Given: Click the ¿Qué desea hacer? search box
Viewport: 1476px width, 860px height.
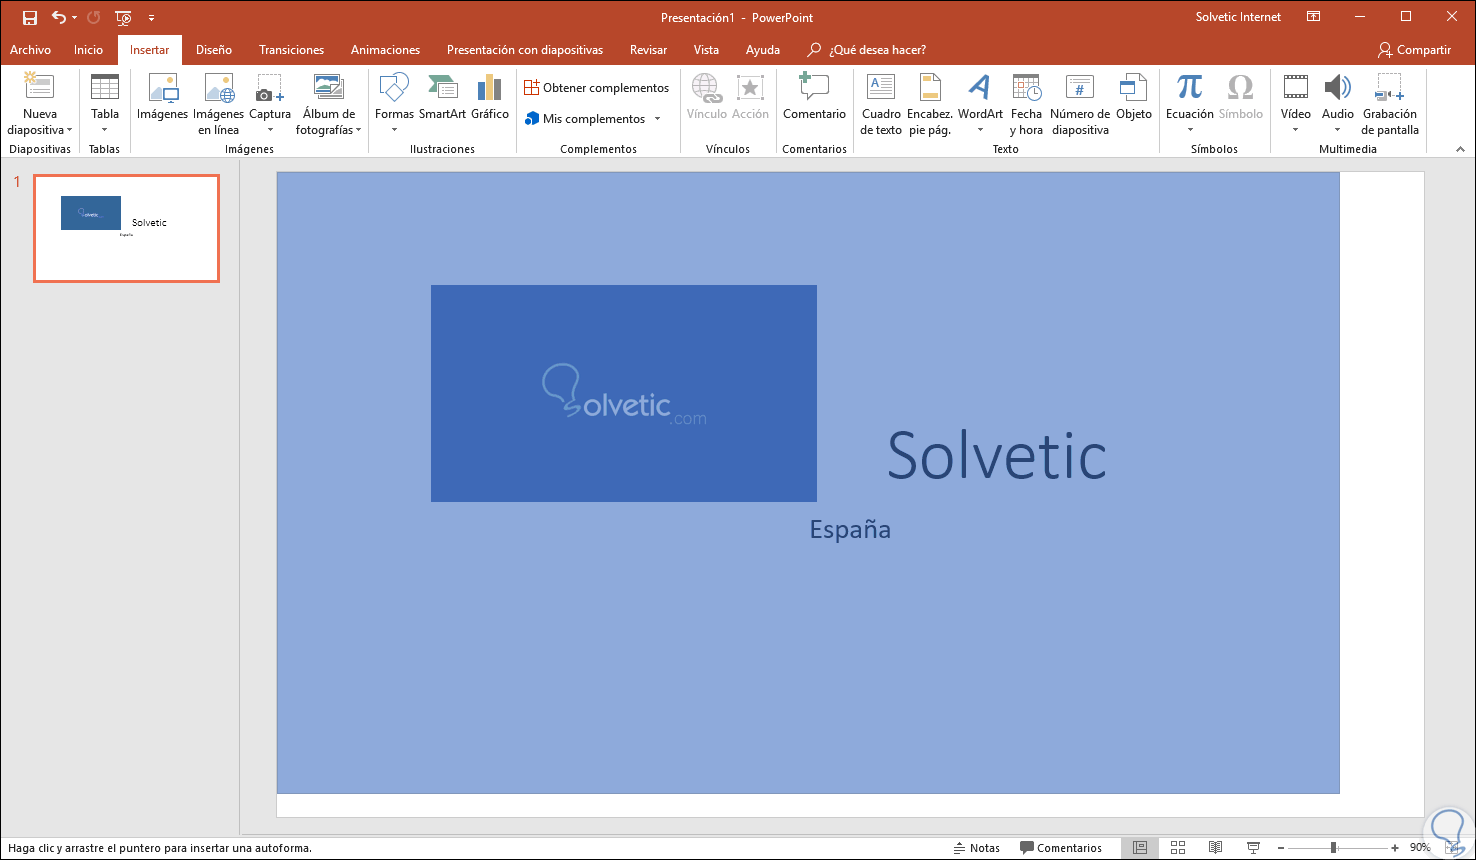Looking at the screenshot, I should [x=868, y=50].
